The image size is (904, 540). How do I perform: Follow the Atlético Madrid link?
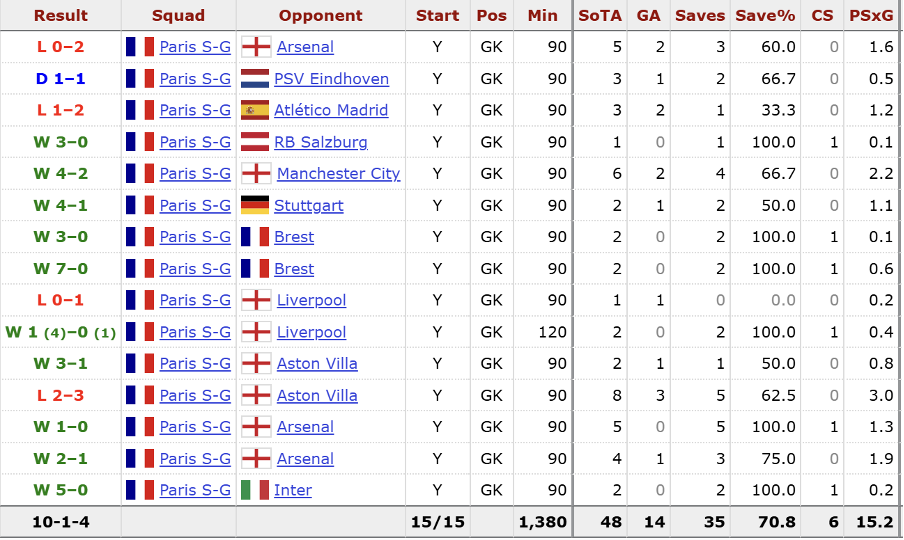click(332, 110)
